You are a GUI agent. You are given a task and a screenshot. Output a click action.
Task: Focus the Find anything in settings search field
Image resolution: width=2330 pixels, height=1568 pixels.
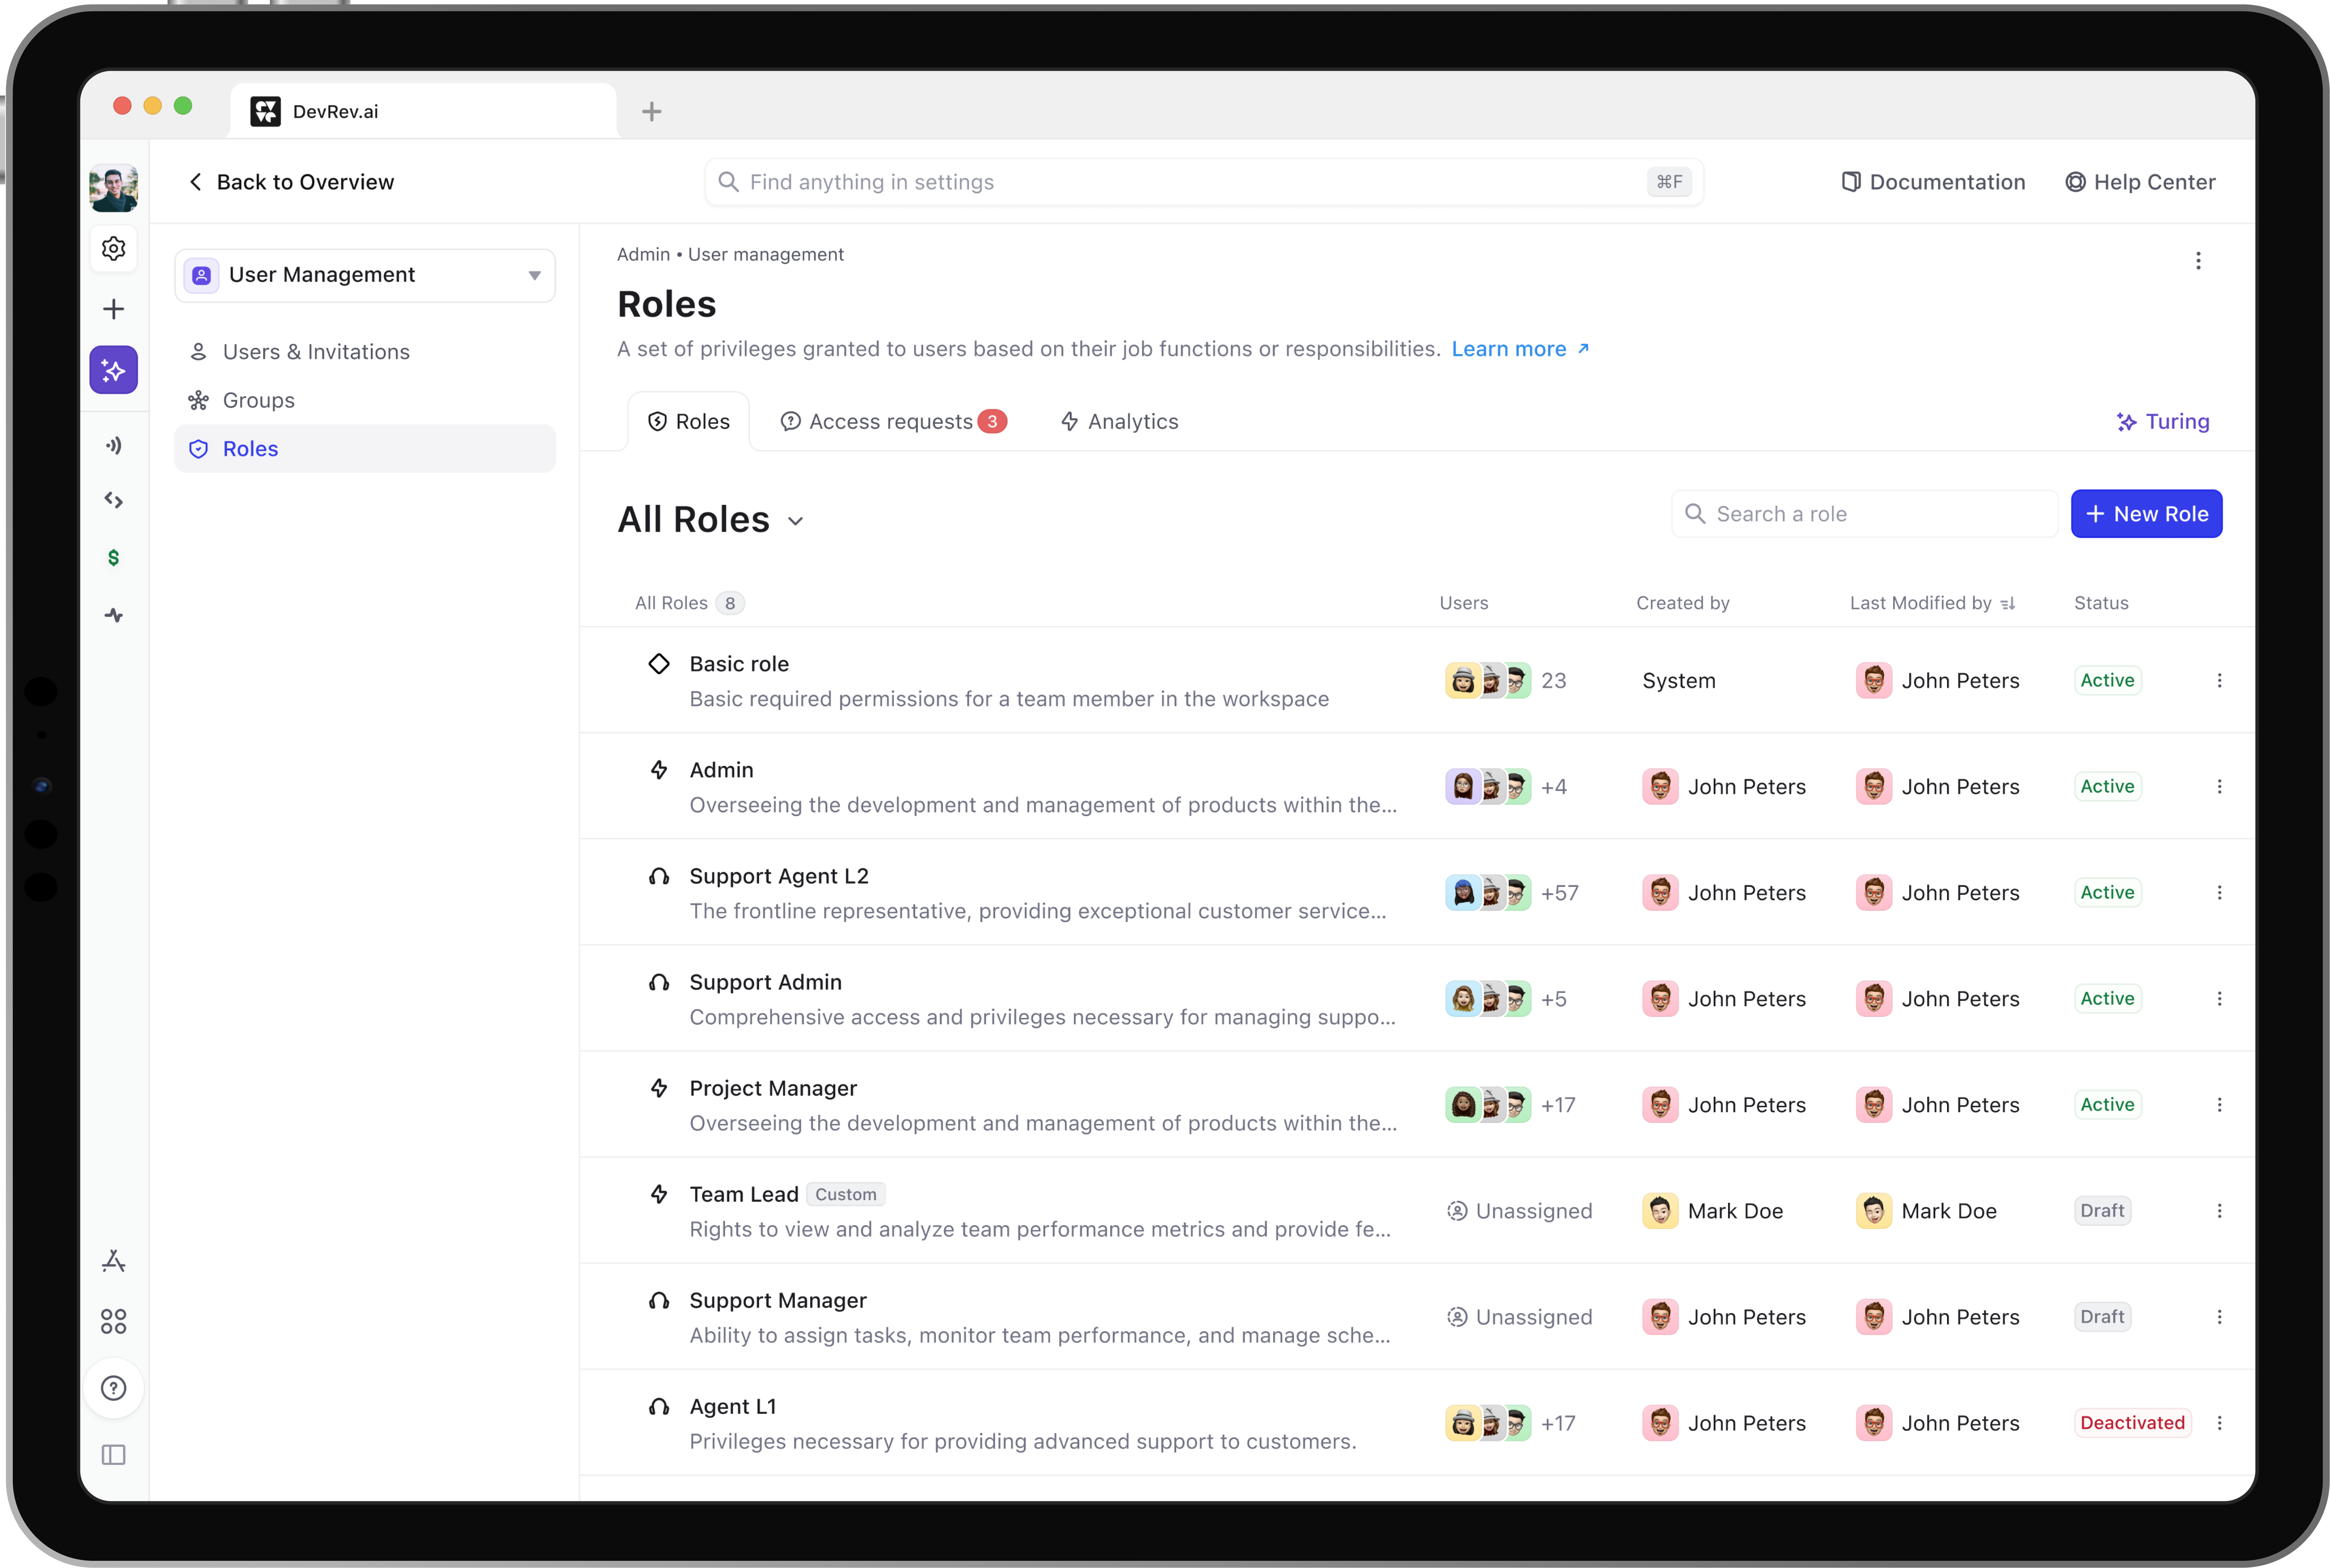1204,182
